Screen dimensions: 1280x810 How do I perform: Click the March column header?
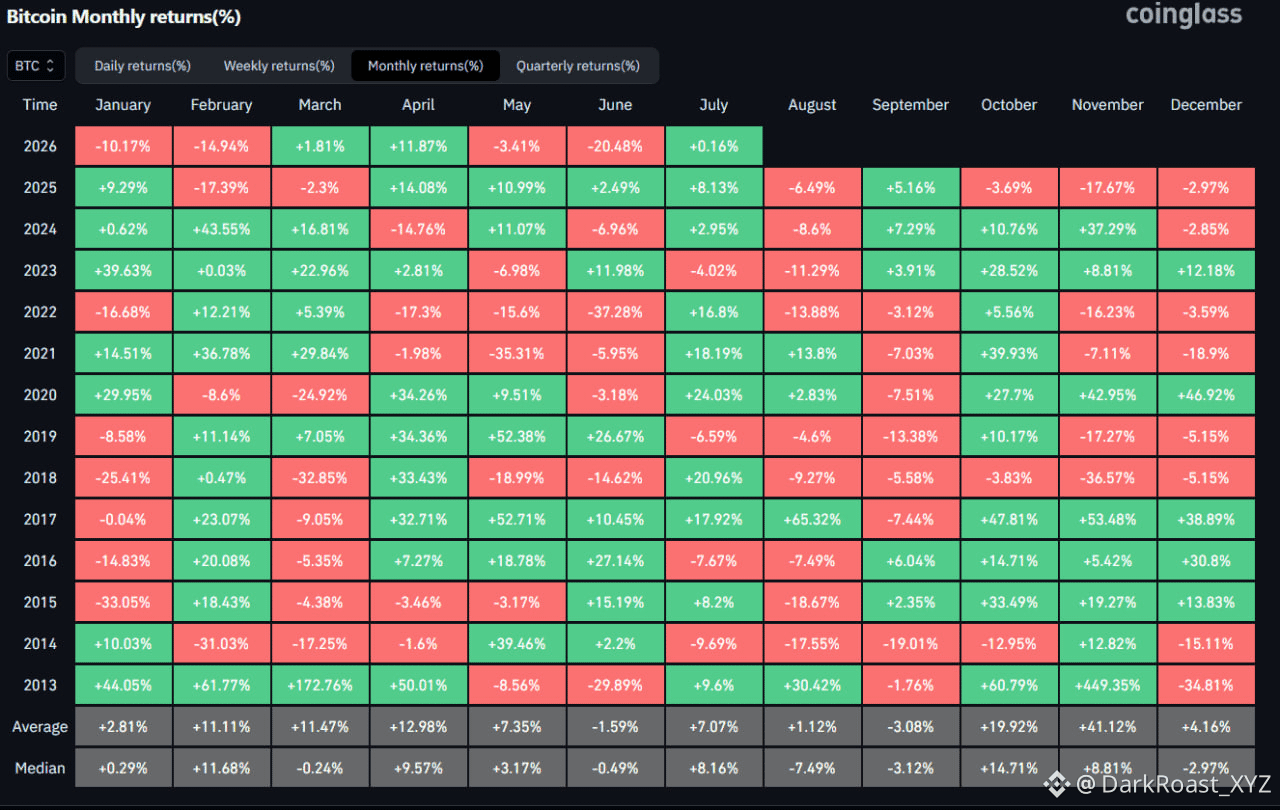pos(320,105)
